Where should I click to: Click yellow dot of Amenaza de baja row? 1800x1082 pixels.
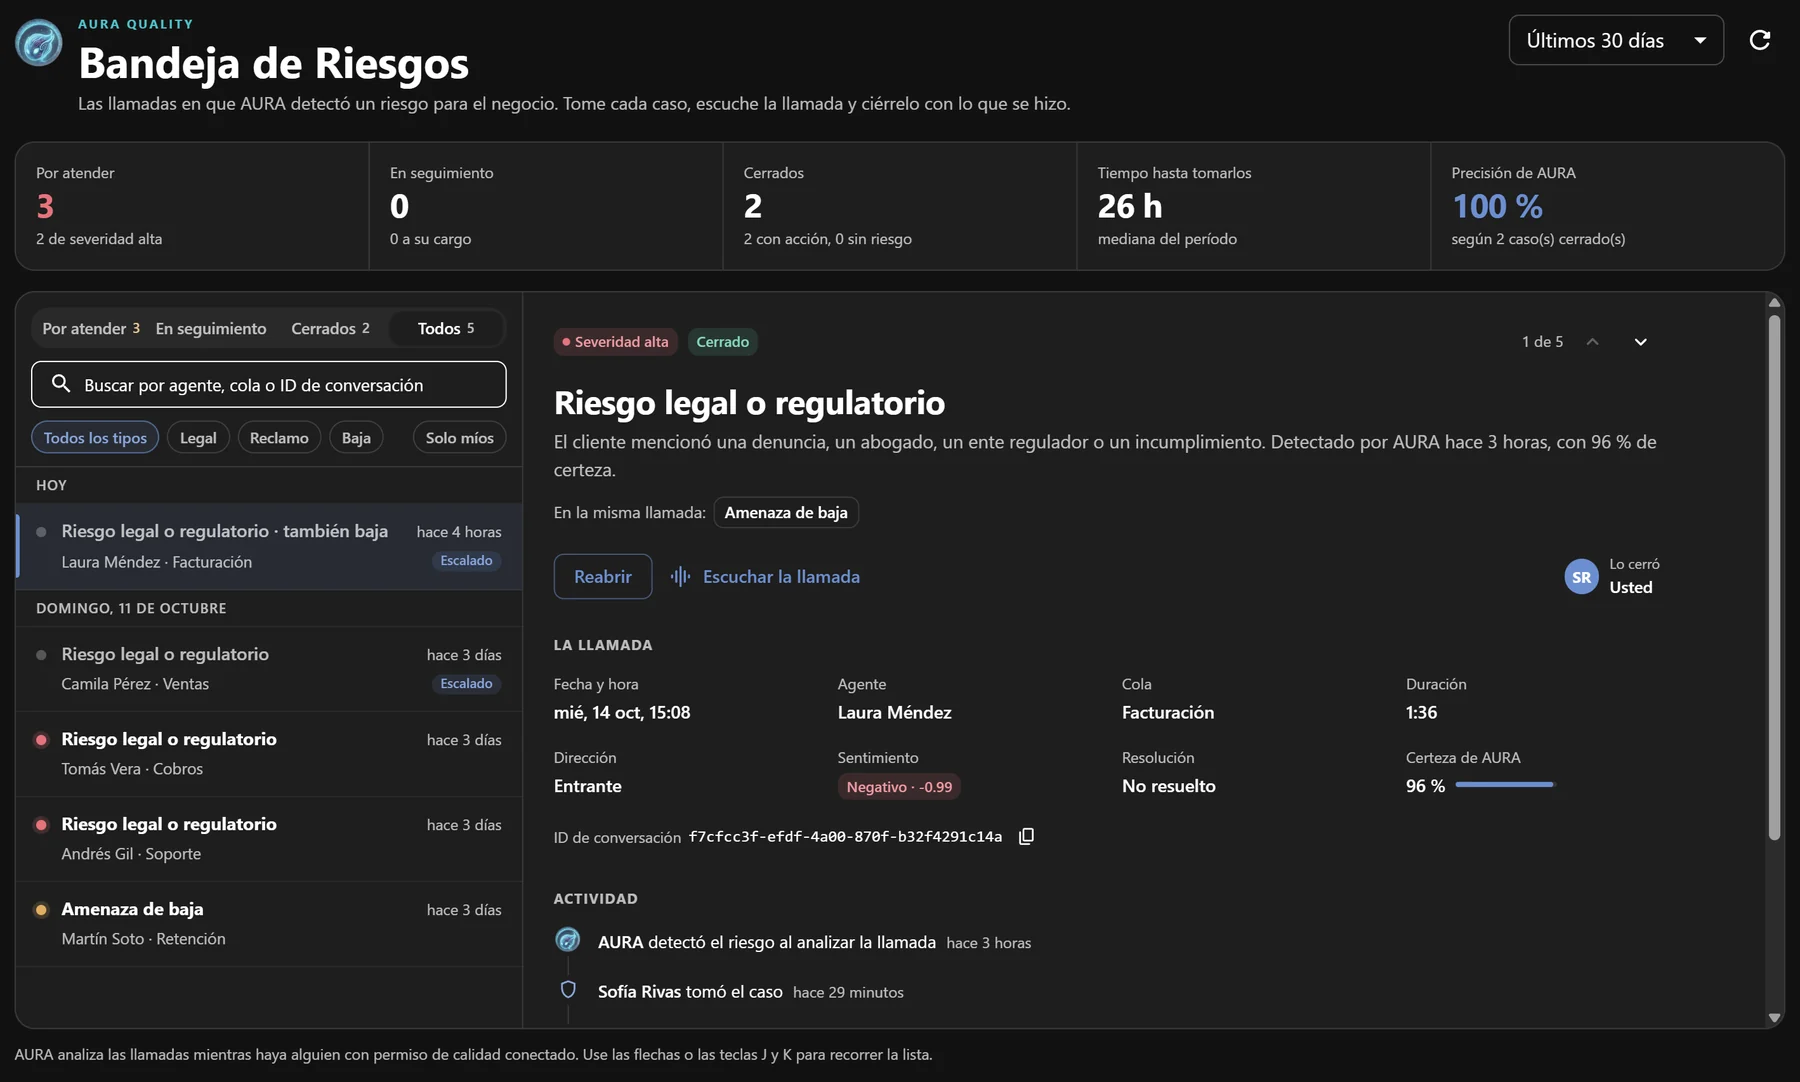(x=41, y=910)
